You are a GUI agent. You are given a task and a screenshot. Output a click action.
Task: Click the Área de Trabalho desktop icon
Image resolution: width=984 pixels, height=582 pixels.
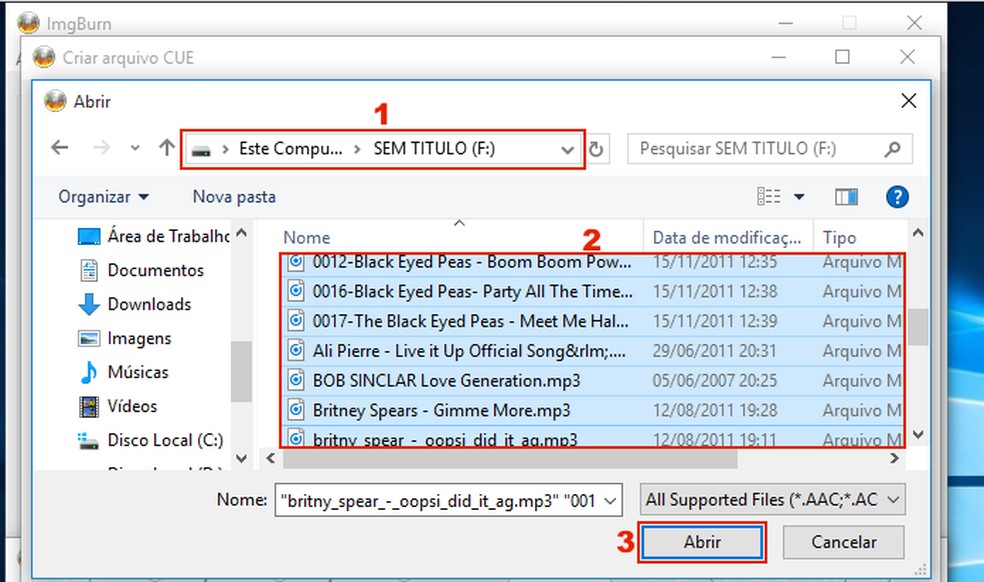coord(88,237)
